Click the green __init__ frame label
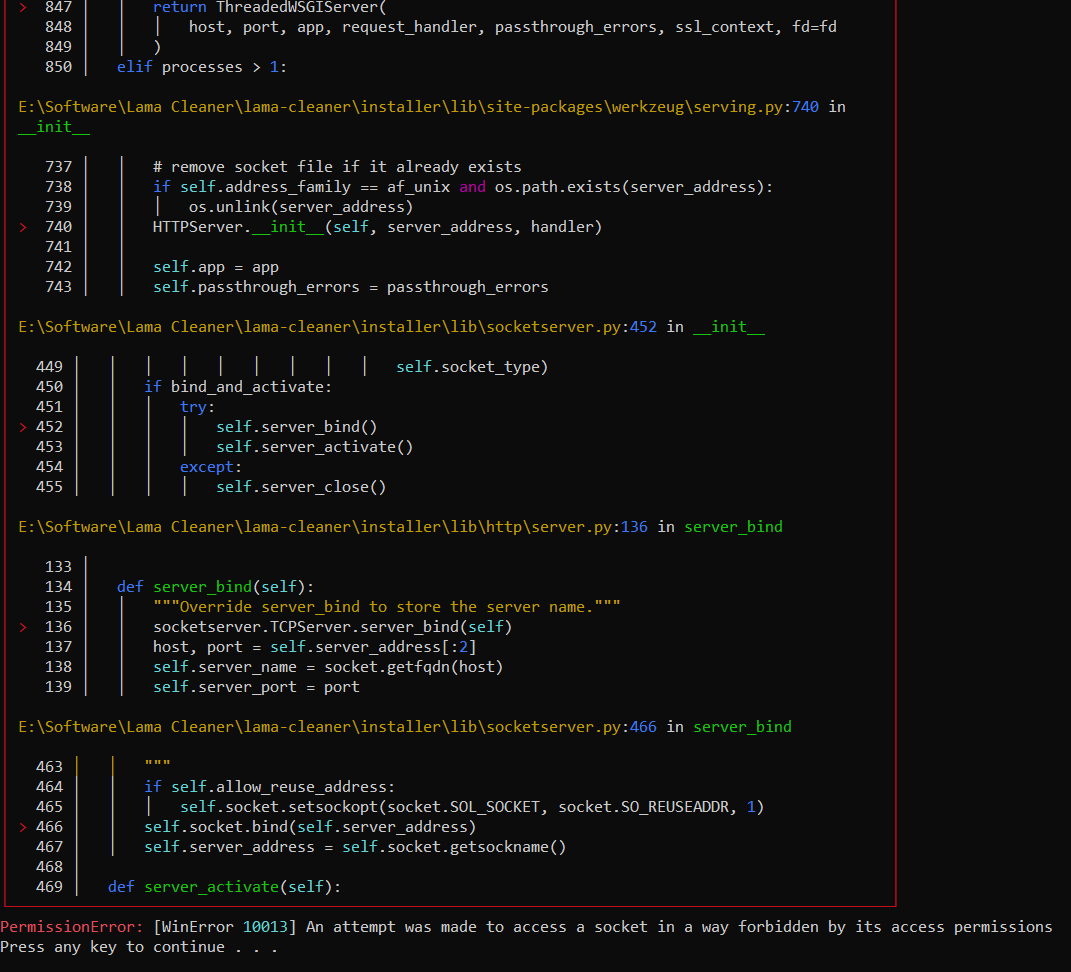 pos(53,126)
